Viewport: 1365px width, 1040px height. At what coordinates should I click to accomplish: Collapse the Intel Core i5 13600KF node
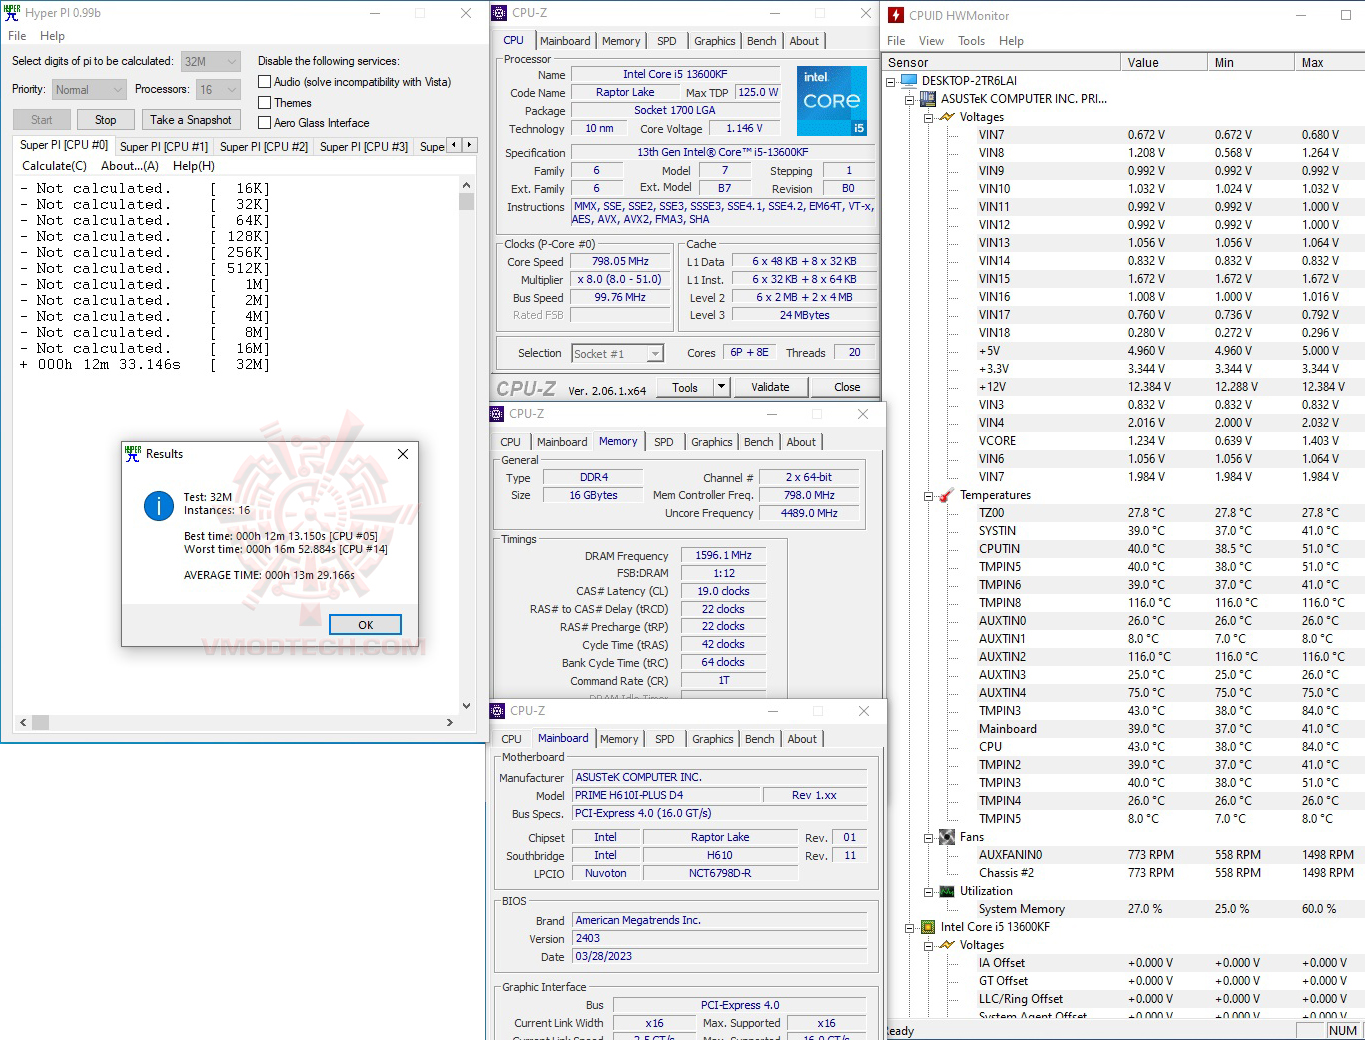909,927
